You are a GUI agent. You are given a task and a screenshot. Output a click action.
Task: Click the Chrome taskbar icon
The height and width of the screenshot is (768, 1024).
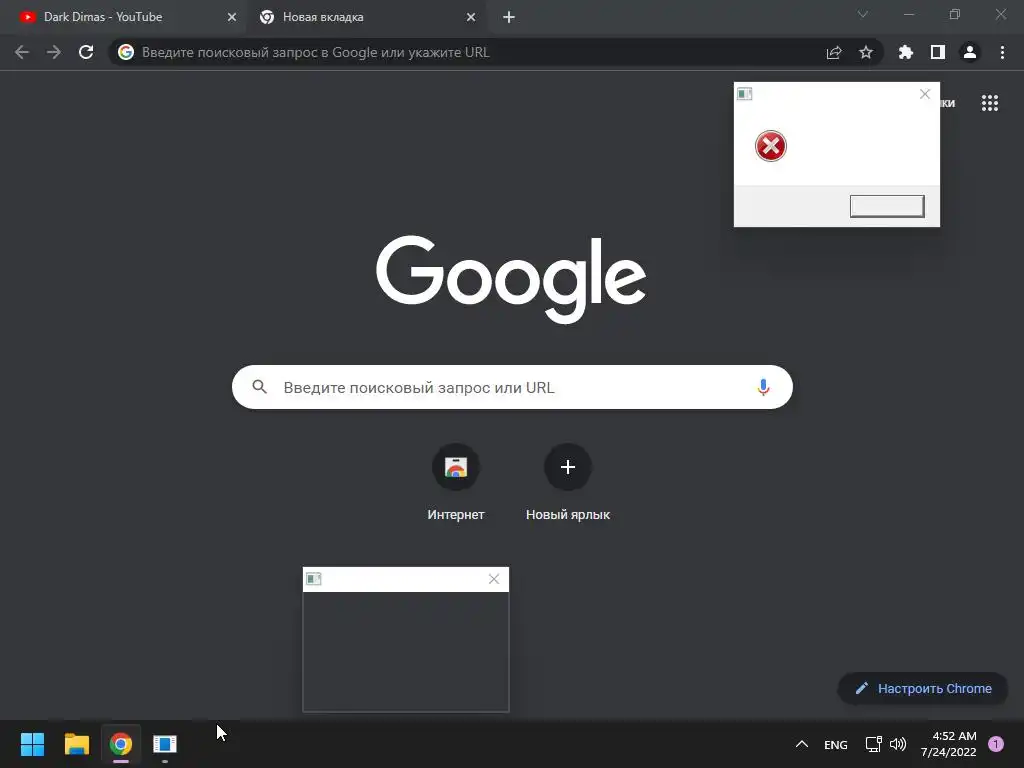121,744
